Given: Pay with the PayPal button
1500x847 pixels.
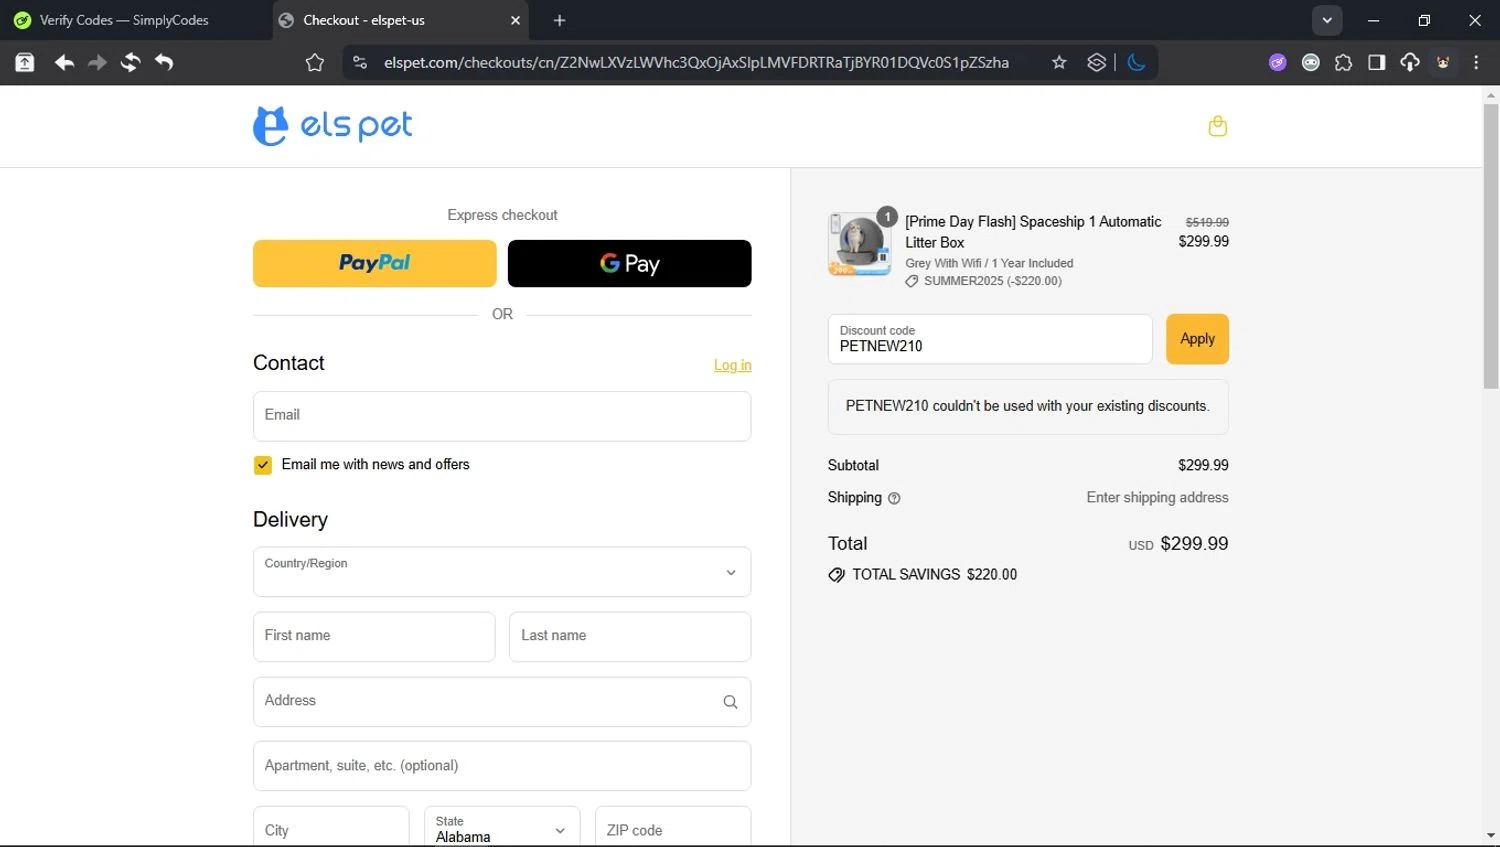Looking at the screenshot, I should pyautogui.click(x=375, y=264).
